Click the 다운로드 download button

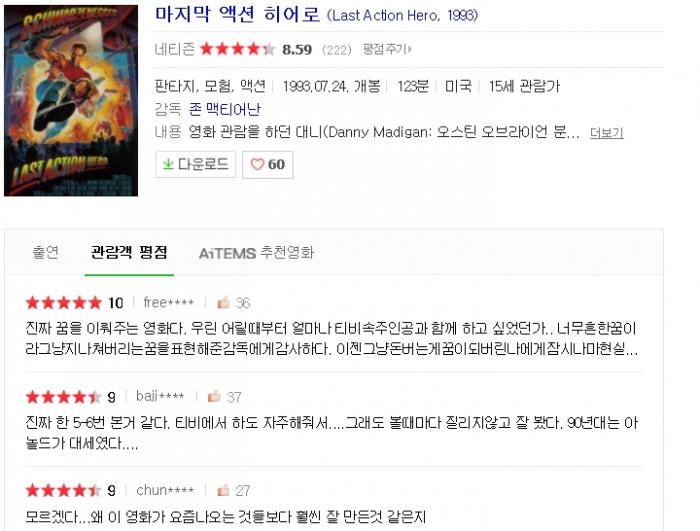point(196,164)
